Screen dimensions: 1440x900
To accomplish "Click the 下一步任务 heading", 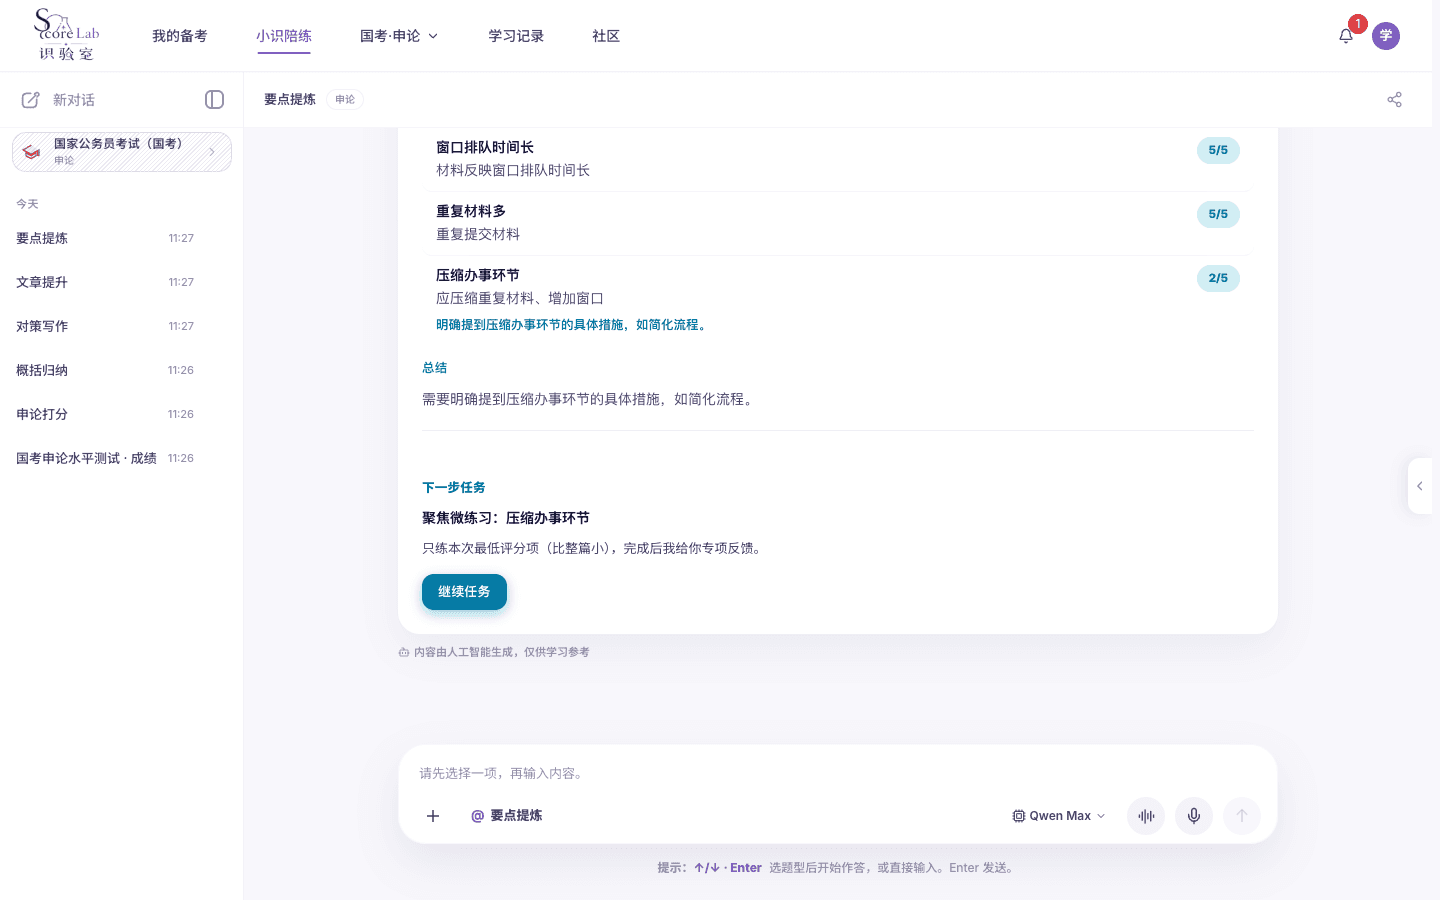I will (x=454, y=488).
